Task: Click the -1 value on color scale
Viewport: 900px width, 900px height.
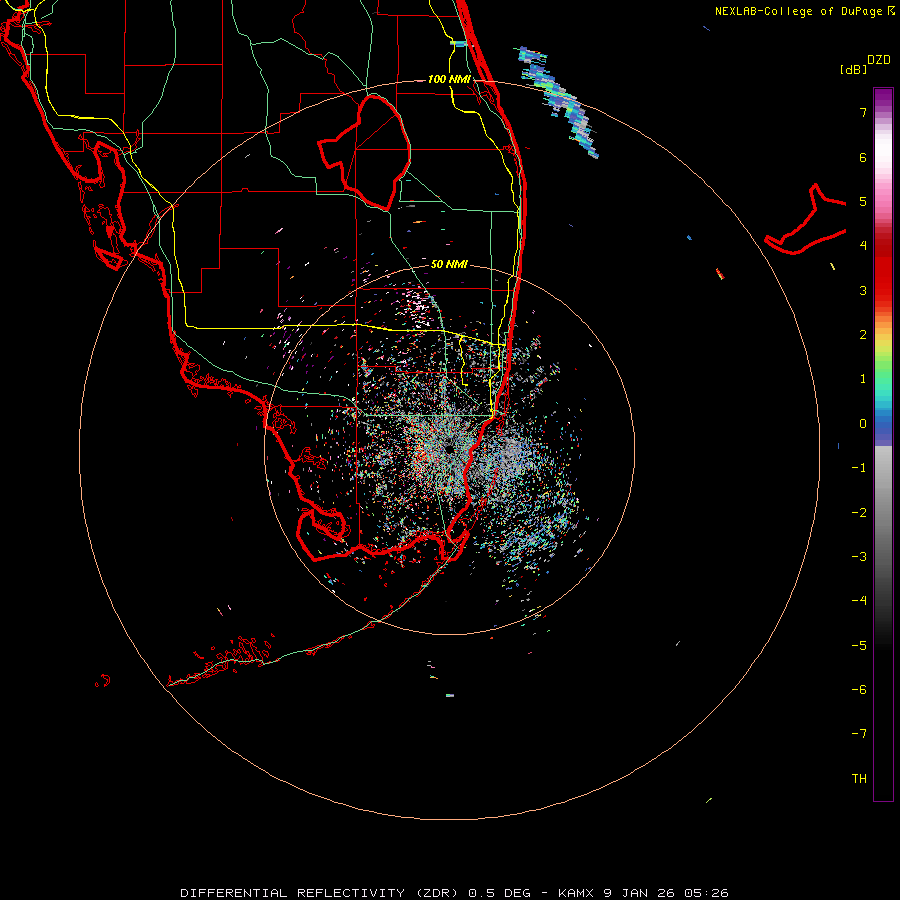Action: pyautogui.click(x=859, y=468)
